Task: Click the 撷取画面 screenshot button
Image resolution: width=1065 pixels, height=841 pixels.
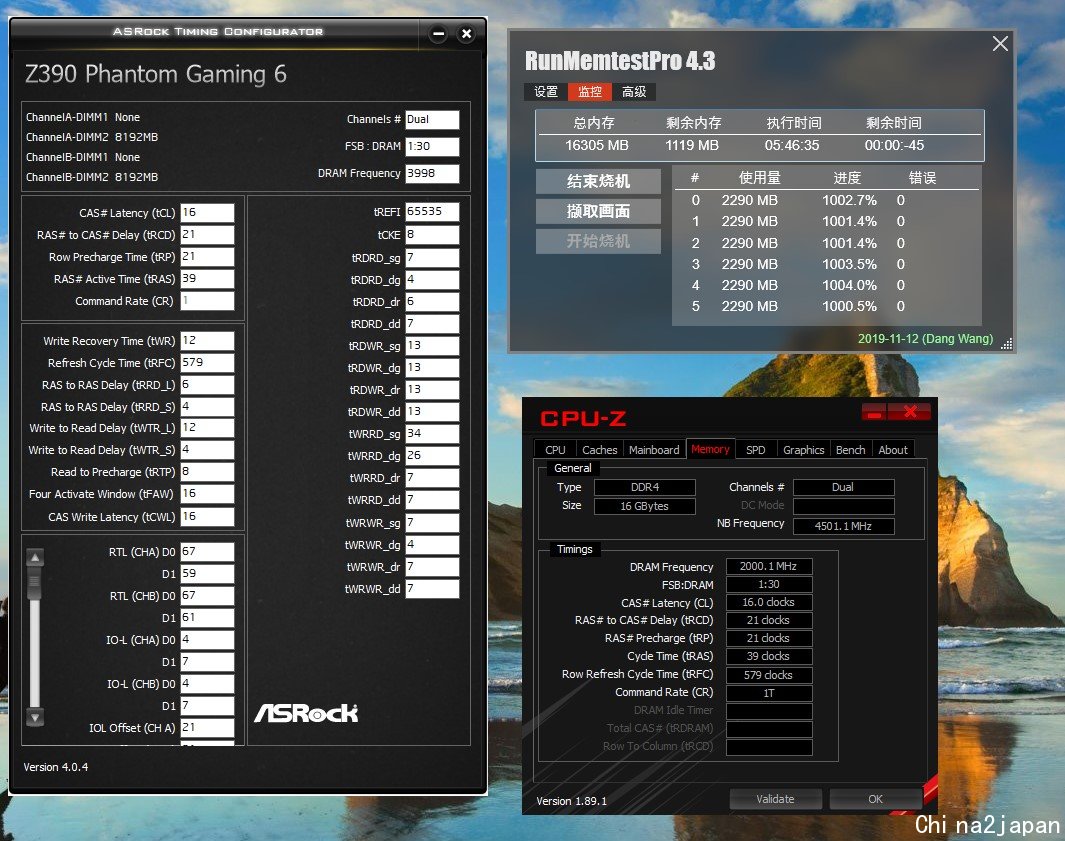Action: coord(598,211)
